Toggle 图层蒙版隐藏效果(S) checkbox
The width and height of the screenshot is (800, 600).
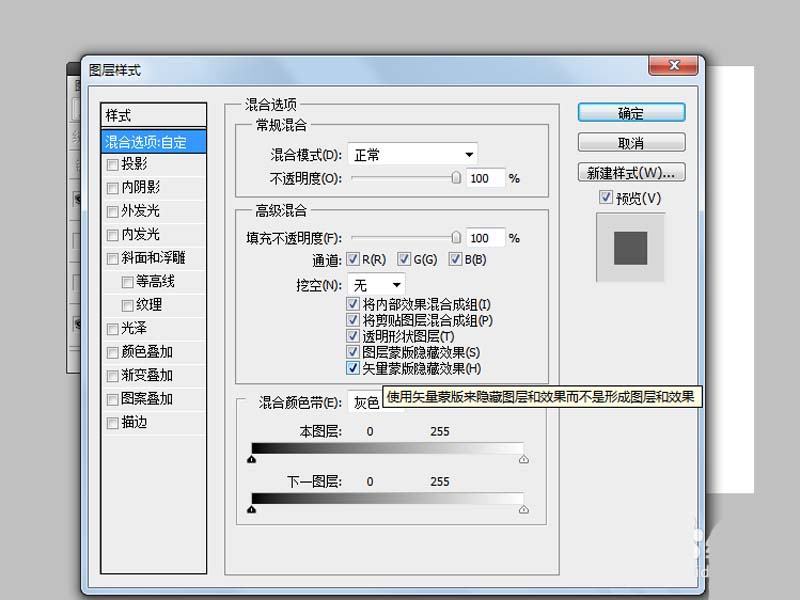pyautogui.click(x=353, y=352)
